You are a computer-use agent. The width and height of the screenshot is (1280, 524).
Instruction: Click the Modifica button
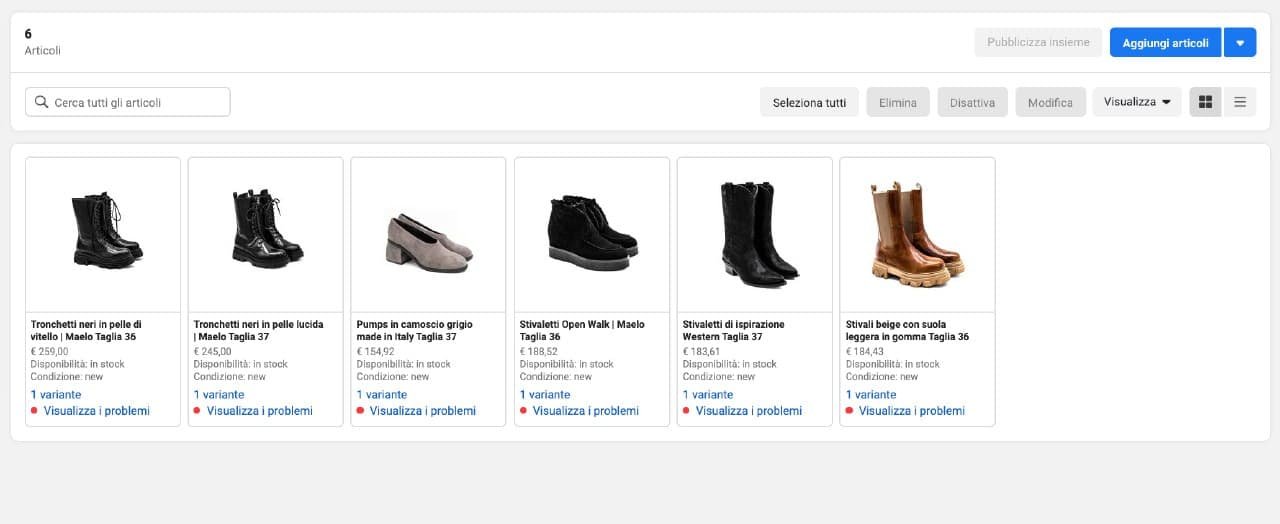pos(1050,103)
